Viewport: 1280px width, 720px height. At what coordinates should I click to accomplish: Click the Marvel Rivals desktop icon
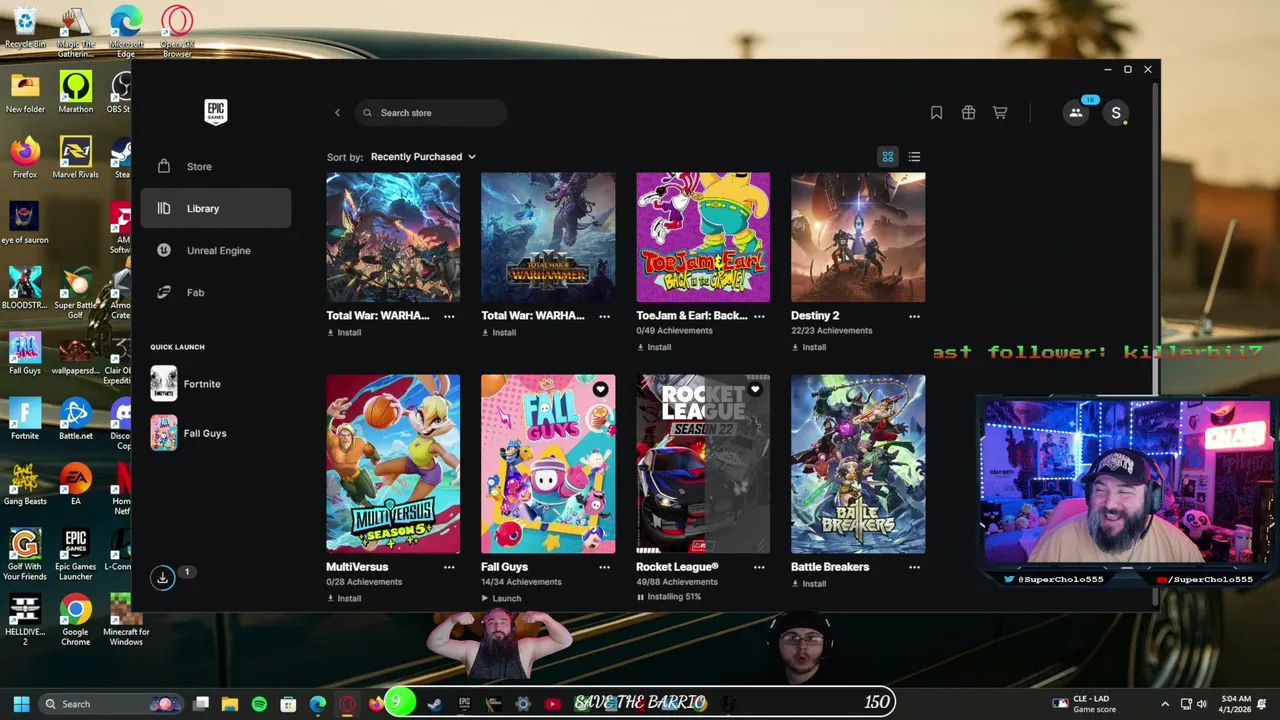click(76, 158)
